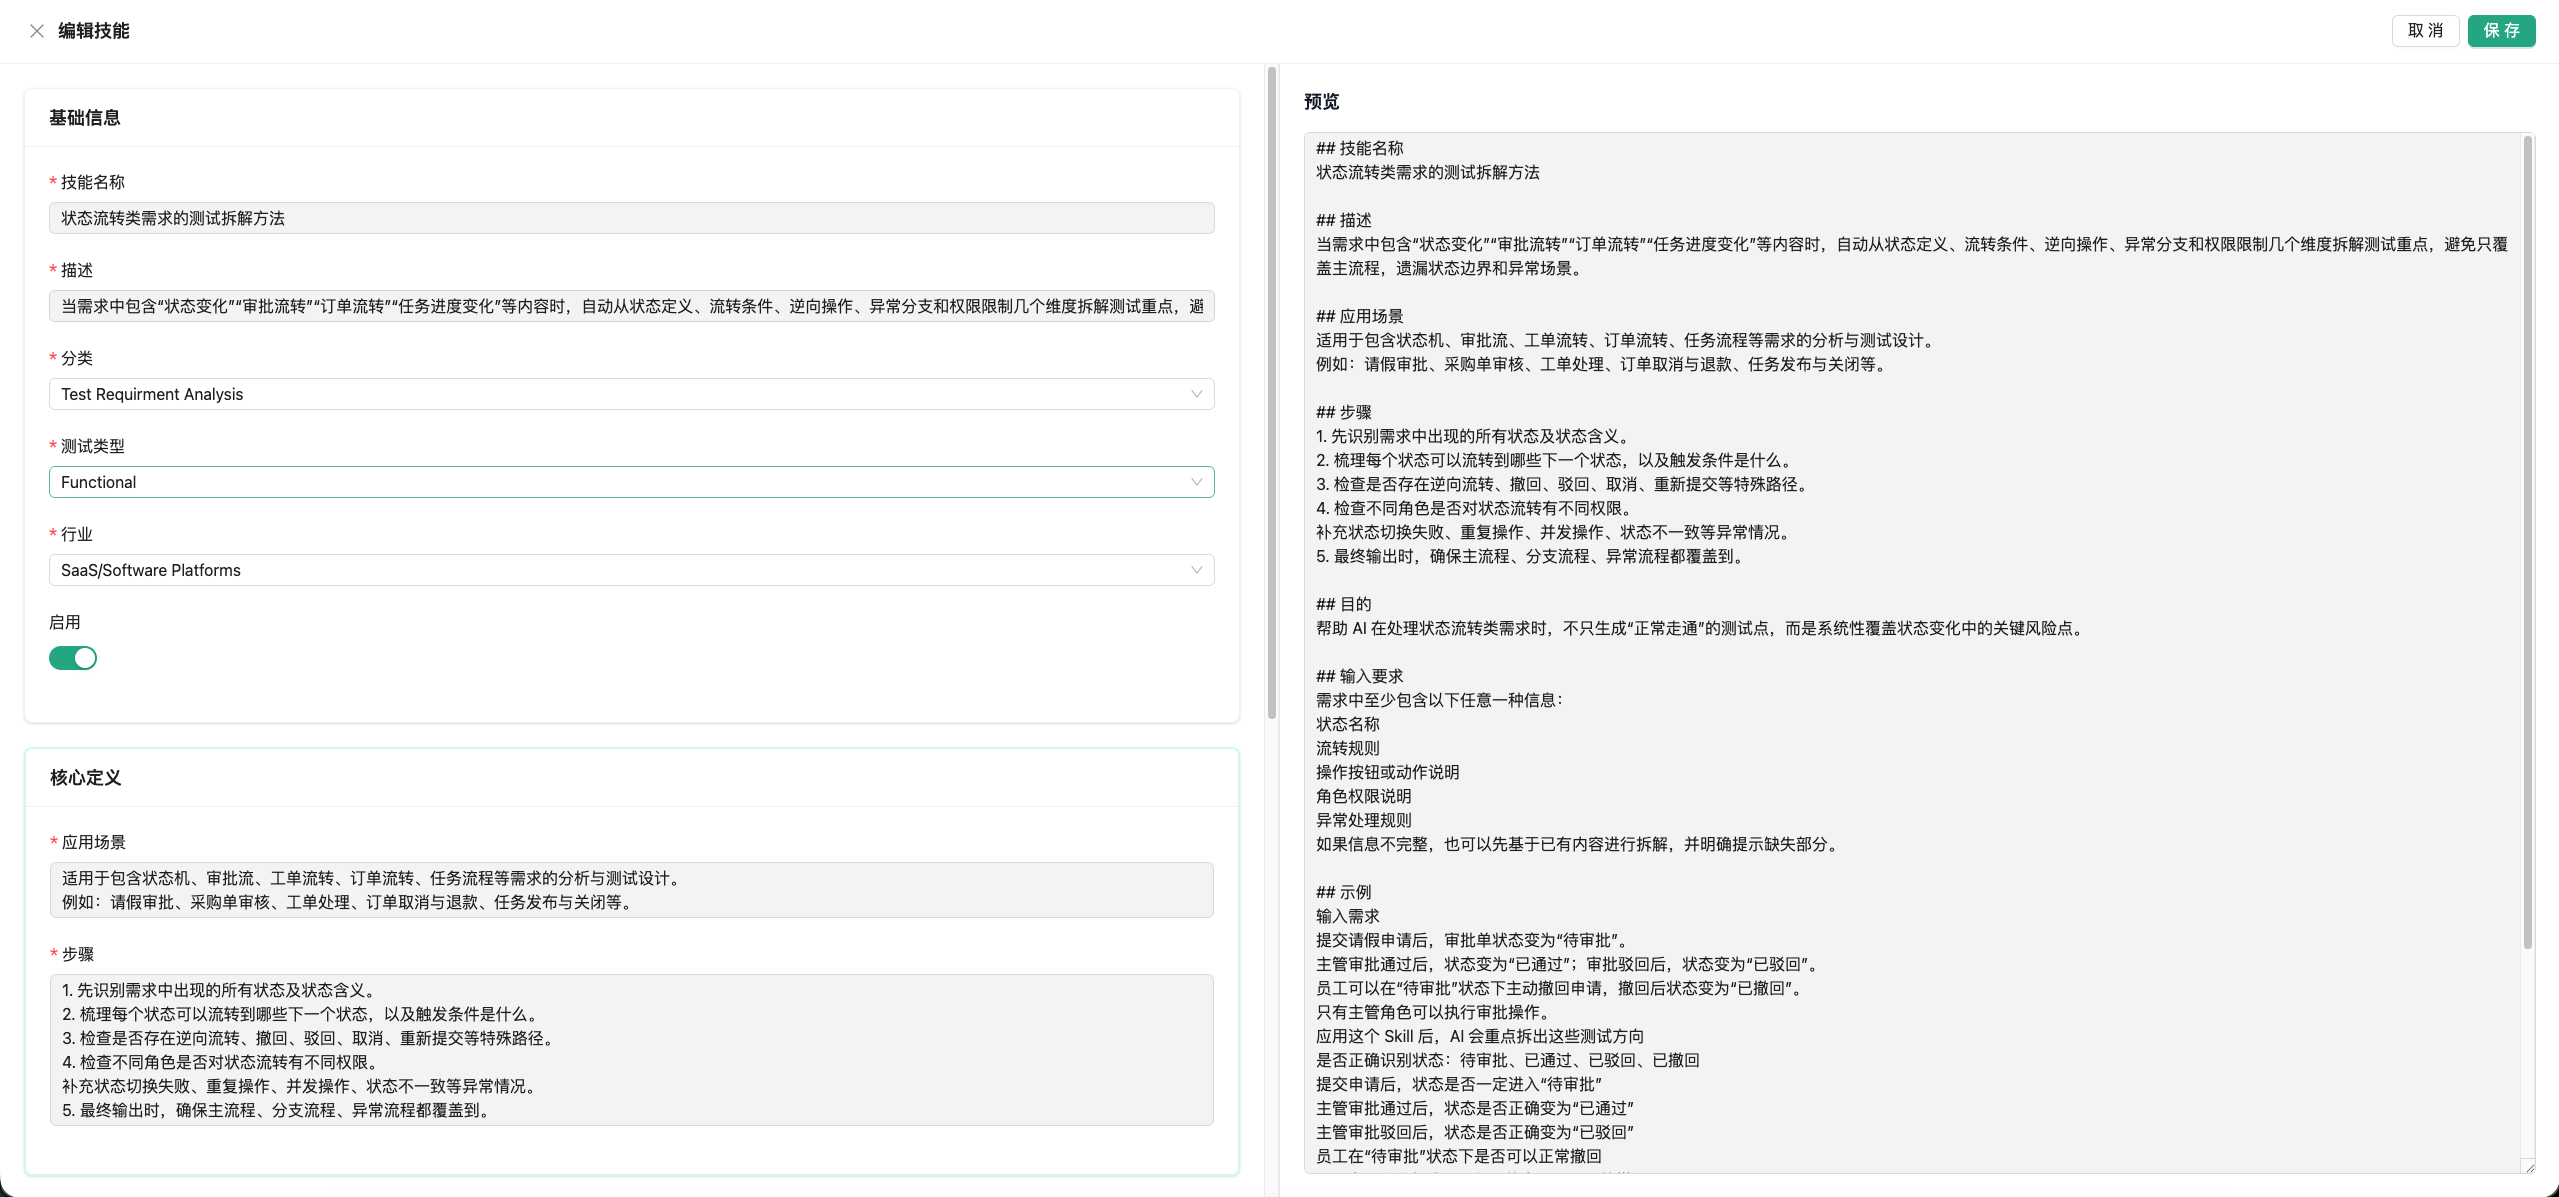Click the 测试类型 dropdown chevron icon

pos(1196,482)
